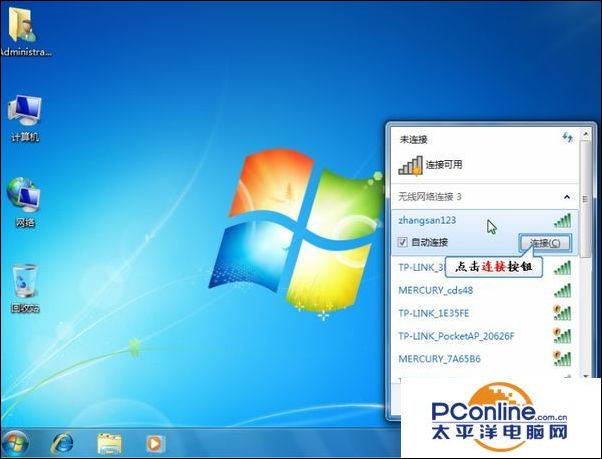Click the network list scrollbar thumb
The height and width of the screenshot is (459, 602).
pyautogui.click(x=586, y=199)
